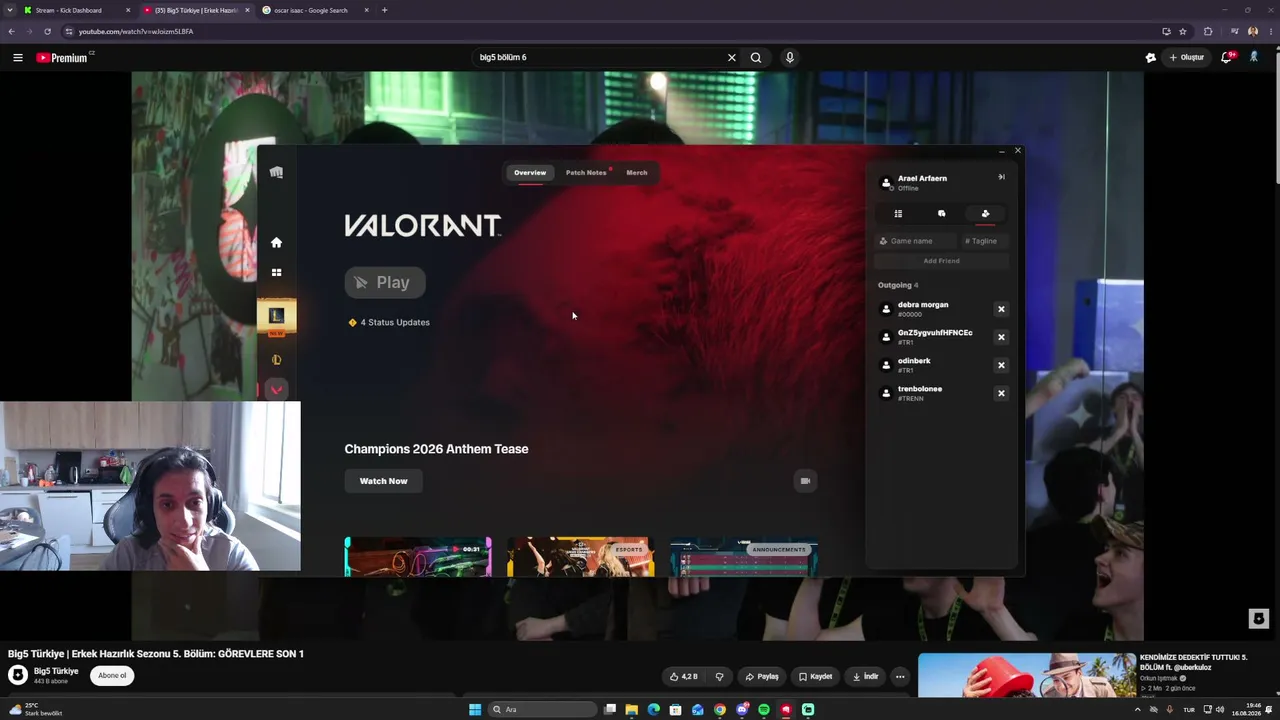The image size is (1280, 720).
Task: Select the League of Legends game tile
Action: coord(276,316)
